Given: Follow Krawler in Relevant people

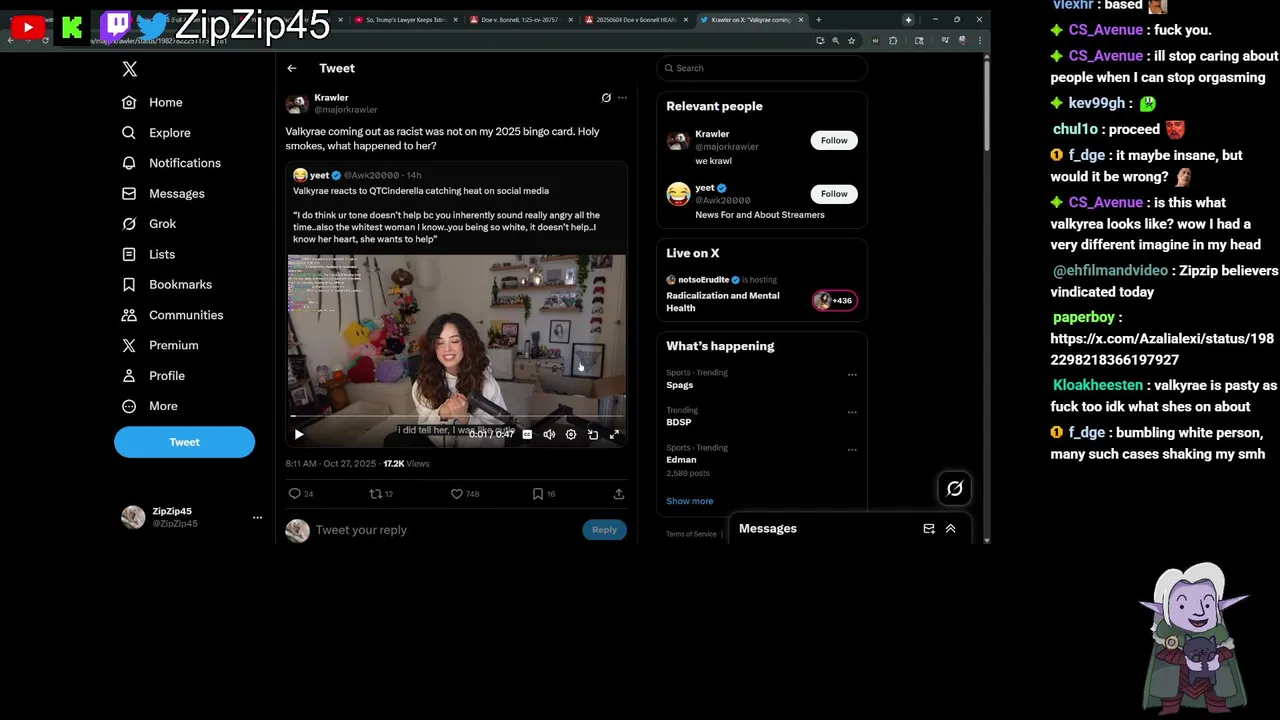Looking at the screenshot, I should click(x=834, y=140).
